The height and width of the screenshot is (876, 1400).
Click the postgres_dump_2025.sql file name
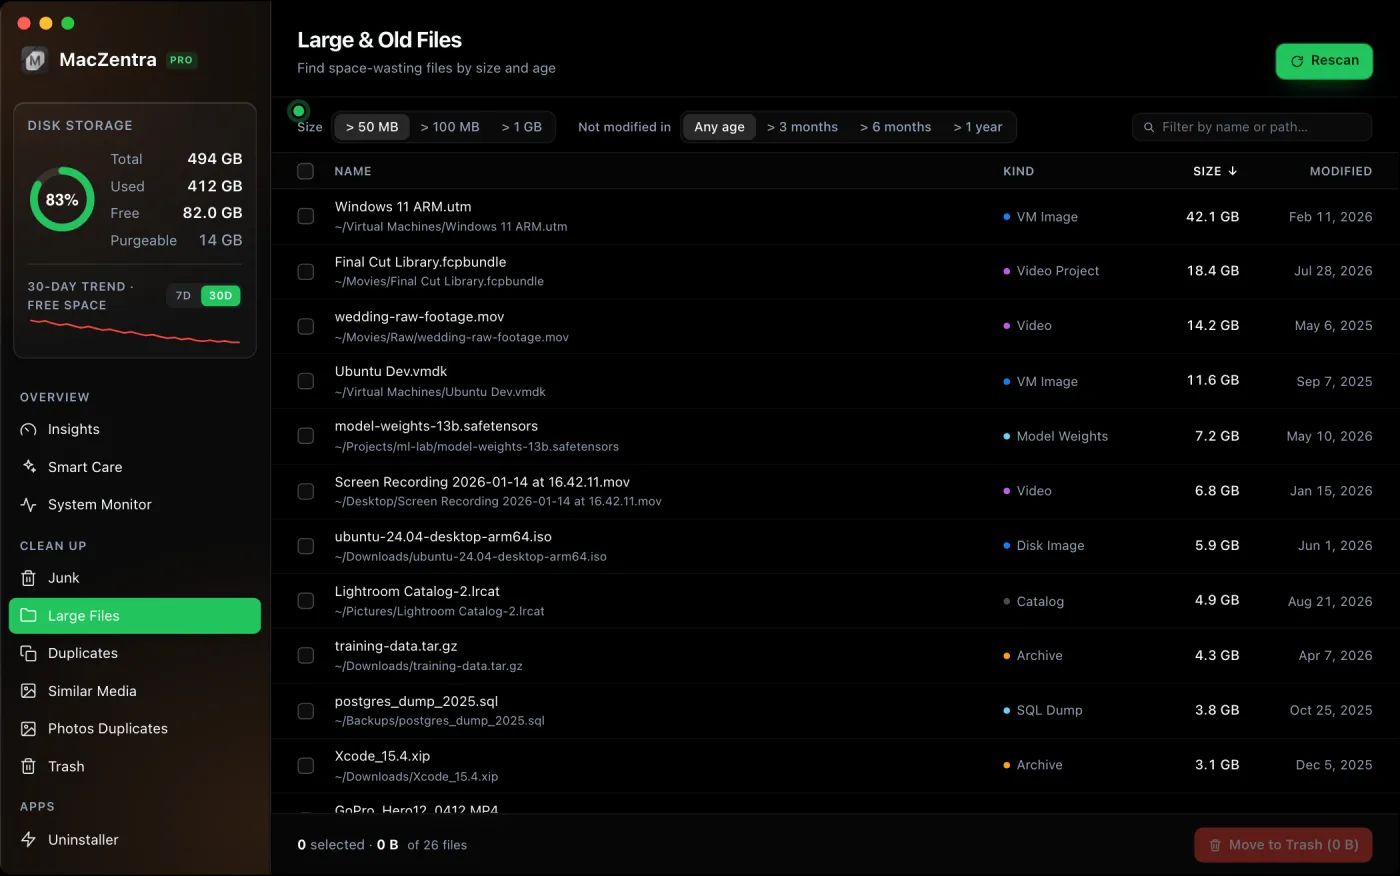[416, 701]
